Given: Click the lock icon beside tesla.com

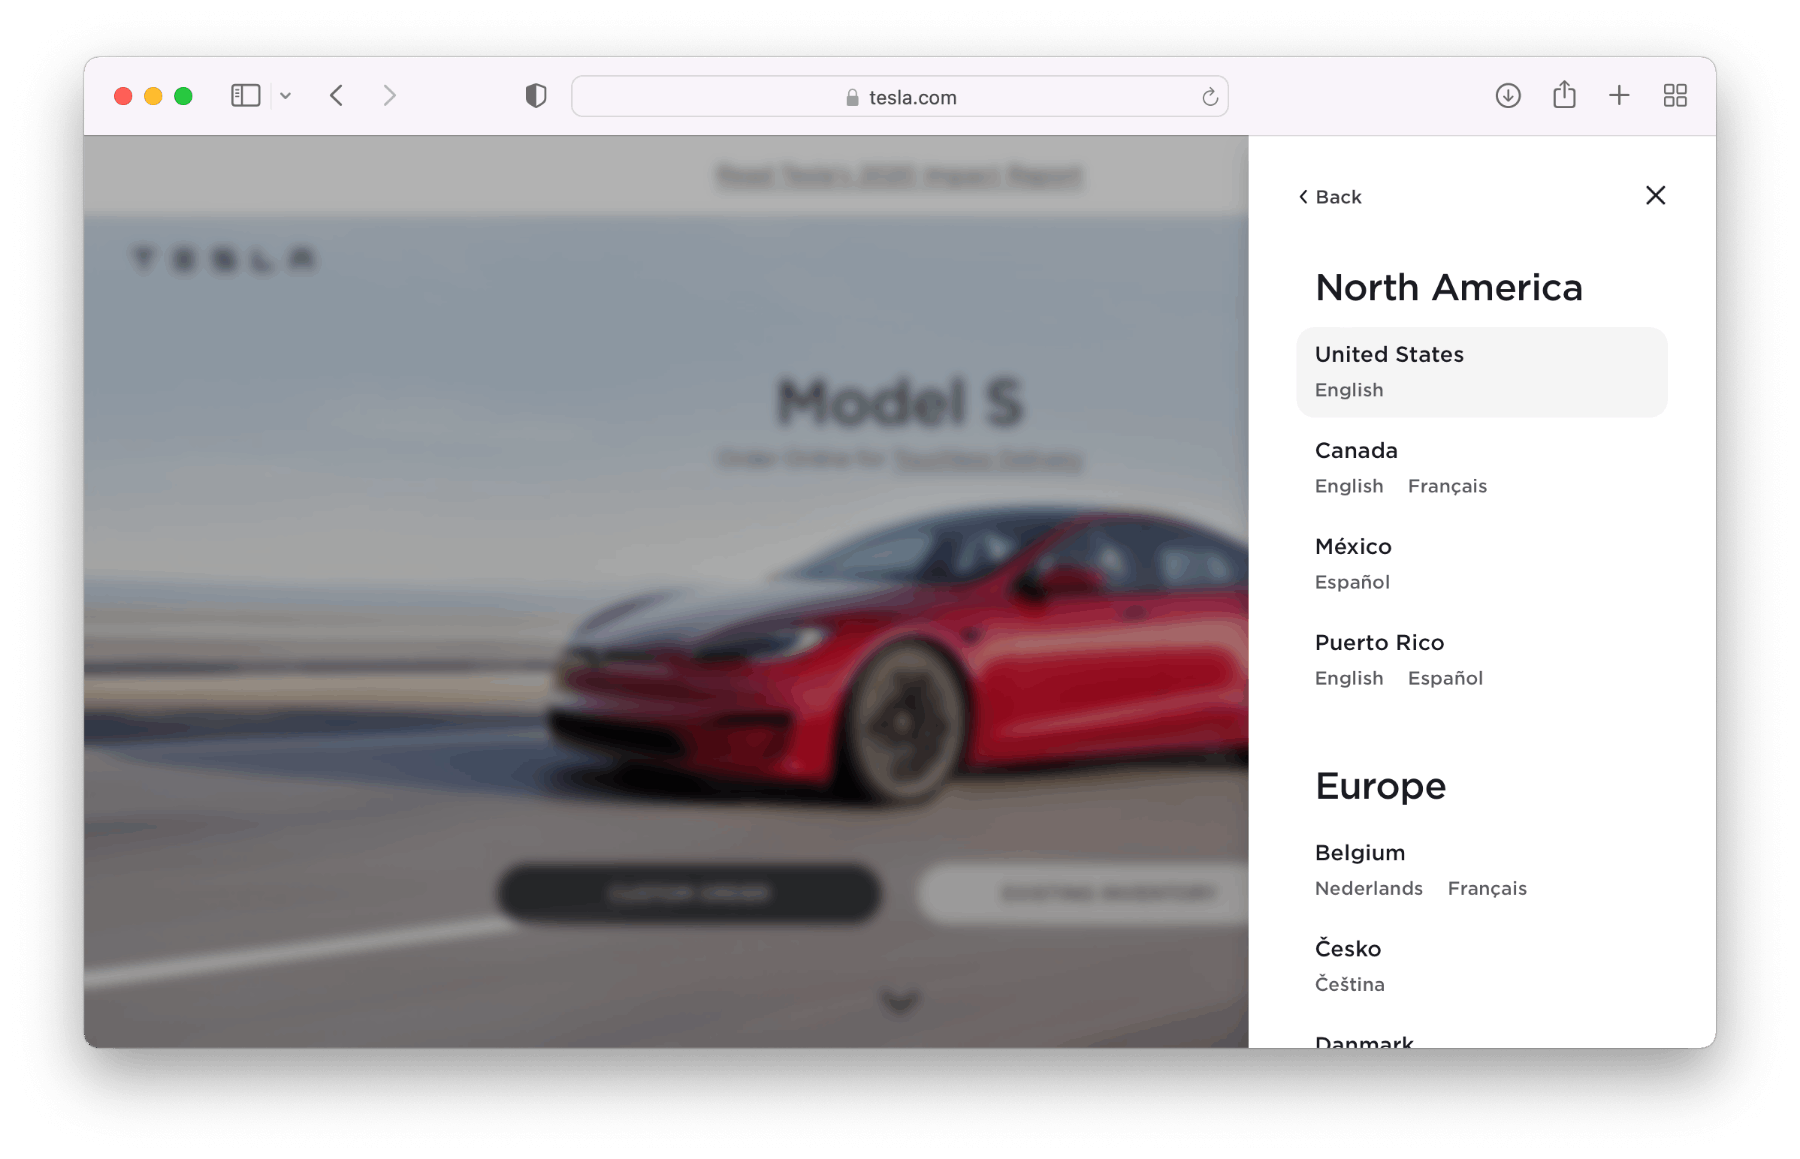Looking at the screenshot, I should tap(852, 97).
